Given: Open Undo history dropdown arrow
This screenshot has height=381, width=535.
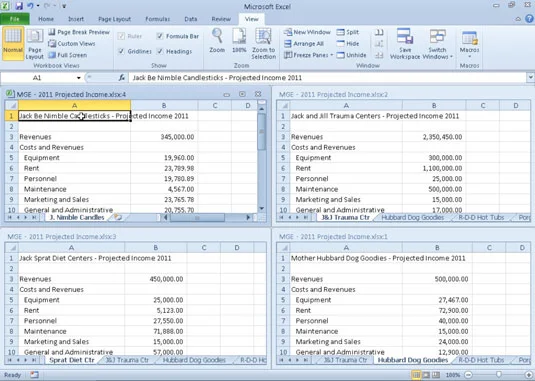Looking at the screenshot, I should tap(38, 6).
